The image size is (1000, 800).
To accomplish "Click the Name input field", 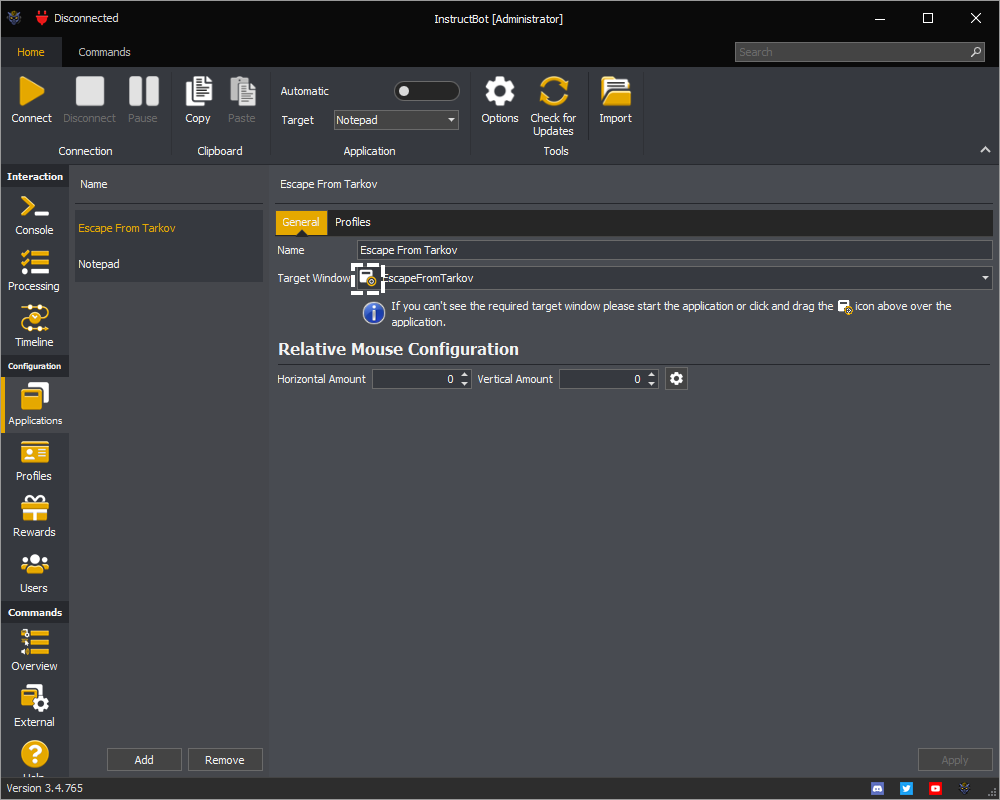I will (675, 250).
